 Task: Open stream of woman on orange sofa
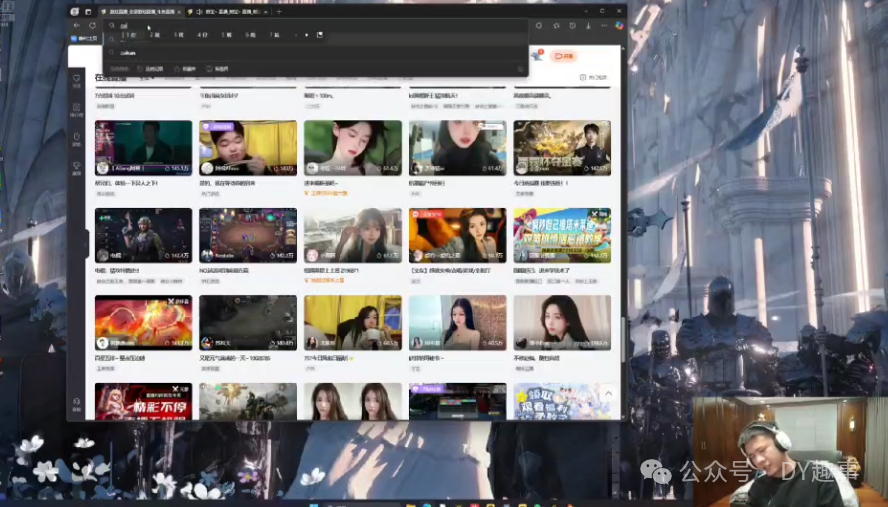click(458, 235)
